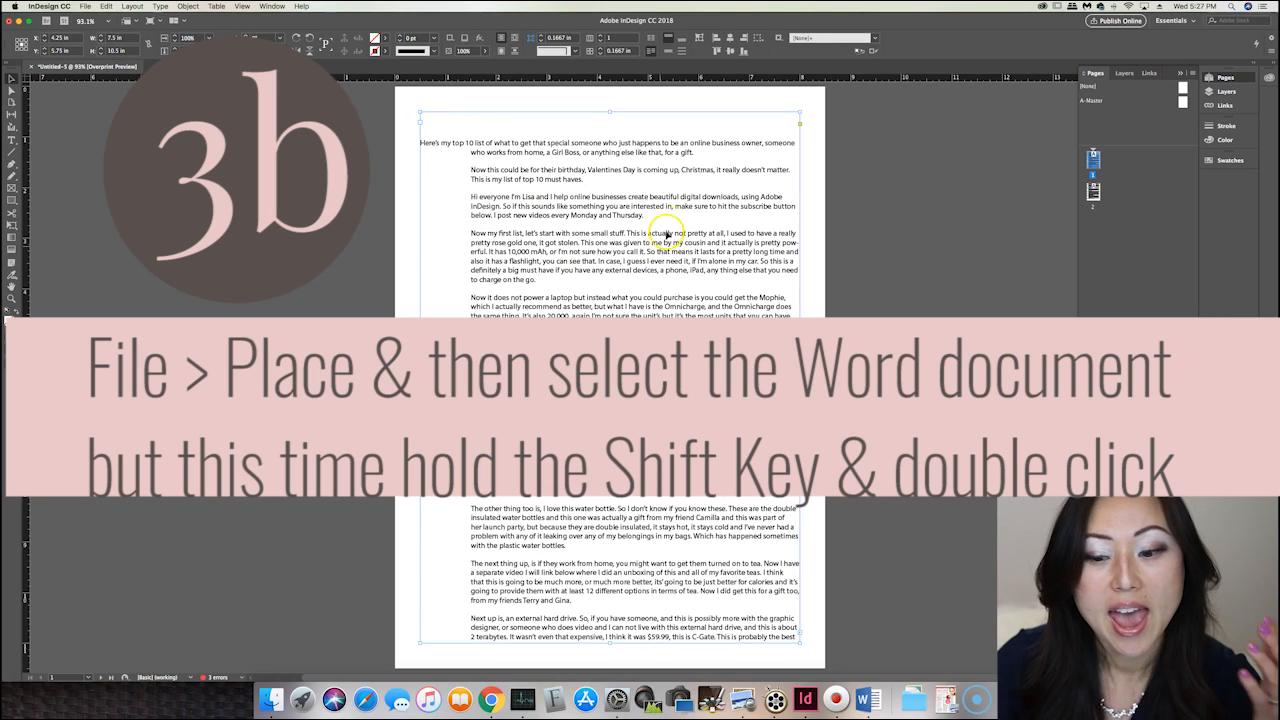Viewport: 1280px width, 720px height.
Task: Select the Type tool in the toolbox
Action: 12,140
